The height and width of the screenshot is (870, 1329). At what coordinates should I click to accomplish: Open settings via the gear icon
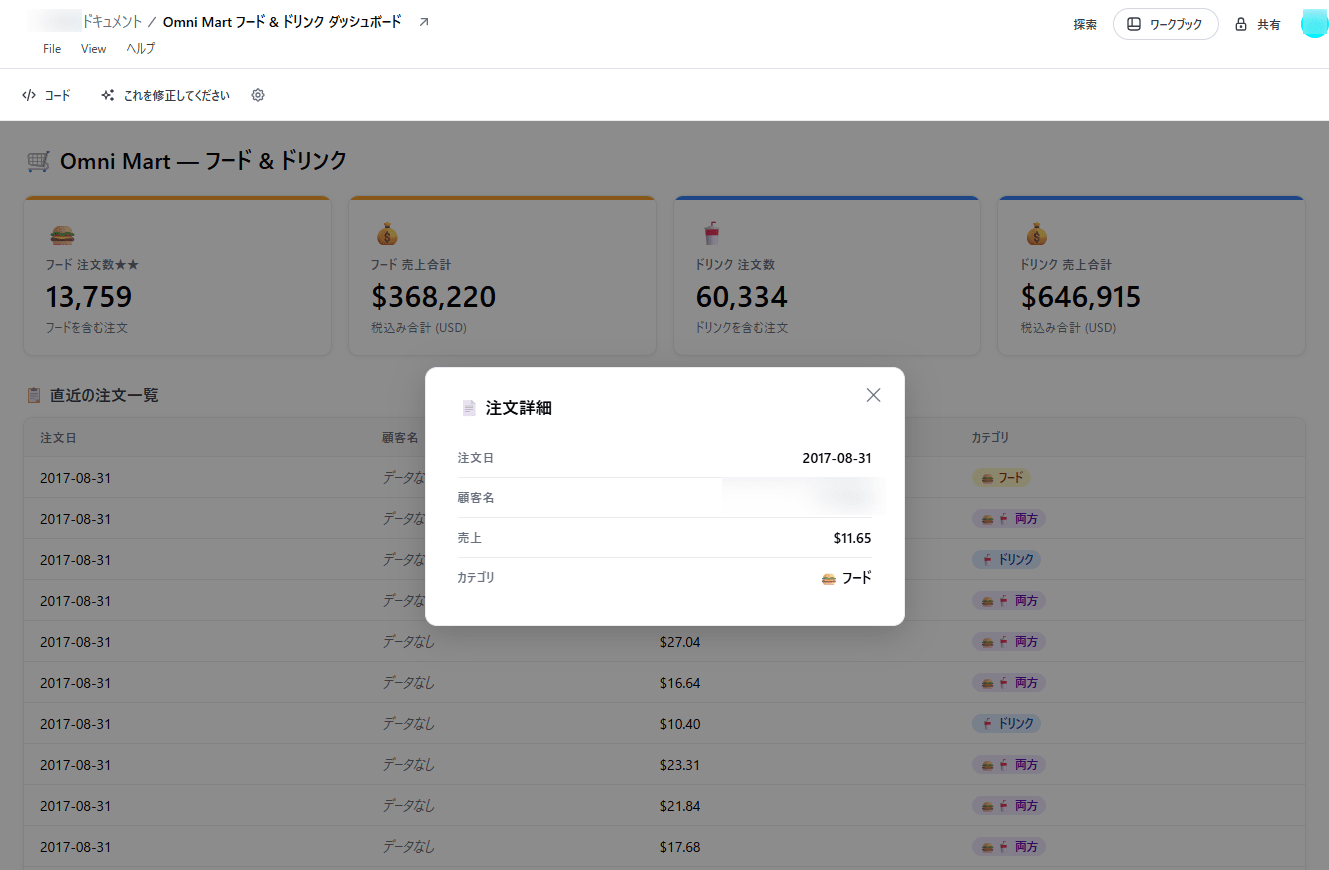(258, 95)
